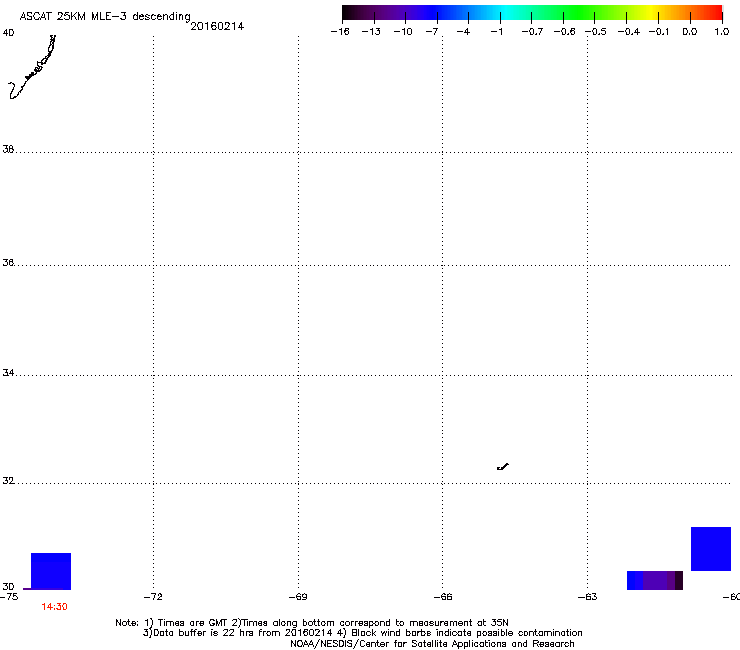Image resolution: width=740 pixels, height=650 pixels.
Task: Click the title text 'ASCAT 25KM MLE-3 descending'
Action: [105, 17]
